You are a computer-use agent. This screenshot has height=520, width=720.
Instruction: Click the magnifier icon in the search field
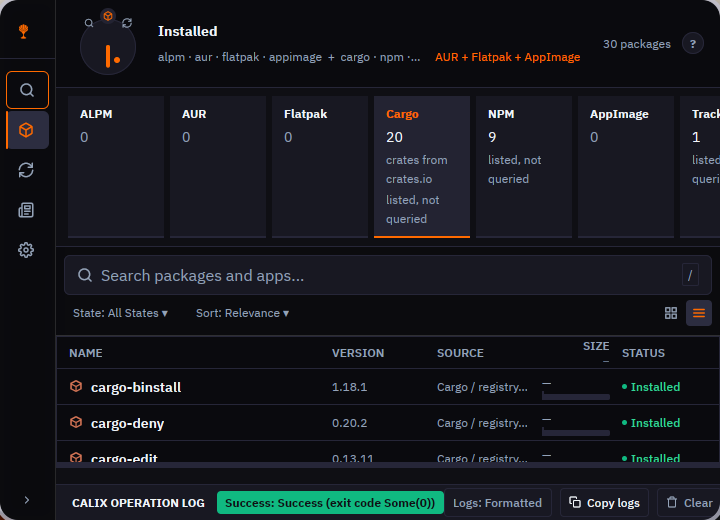point(85,275)
